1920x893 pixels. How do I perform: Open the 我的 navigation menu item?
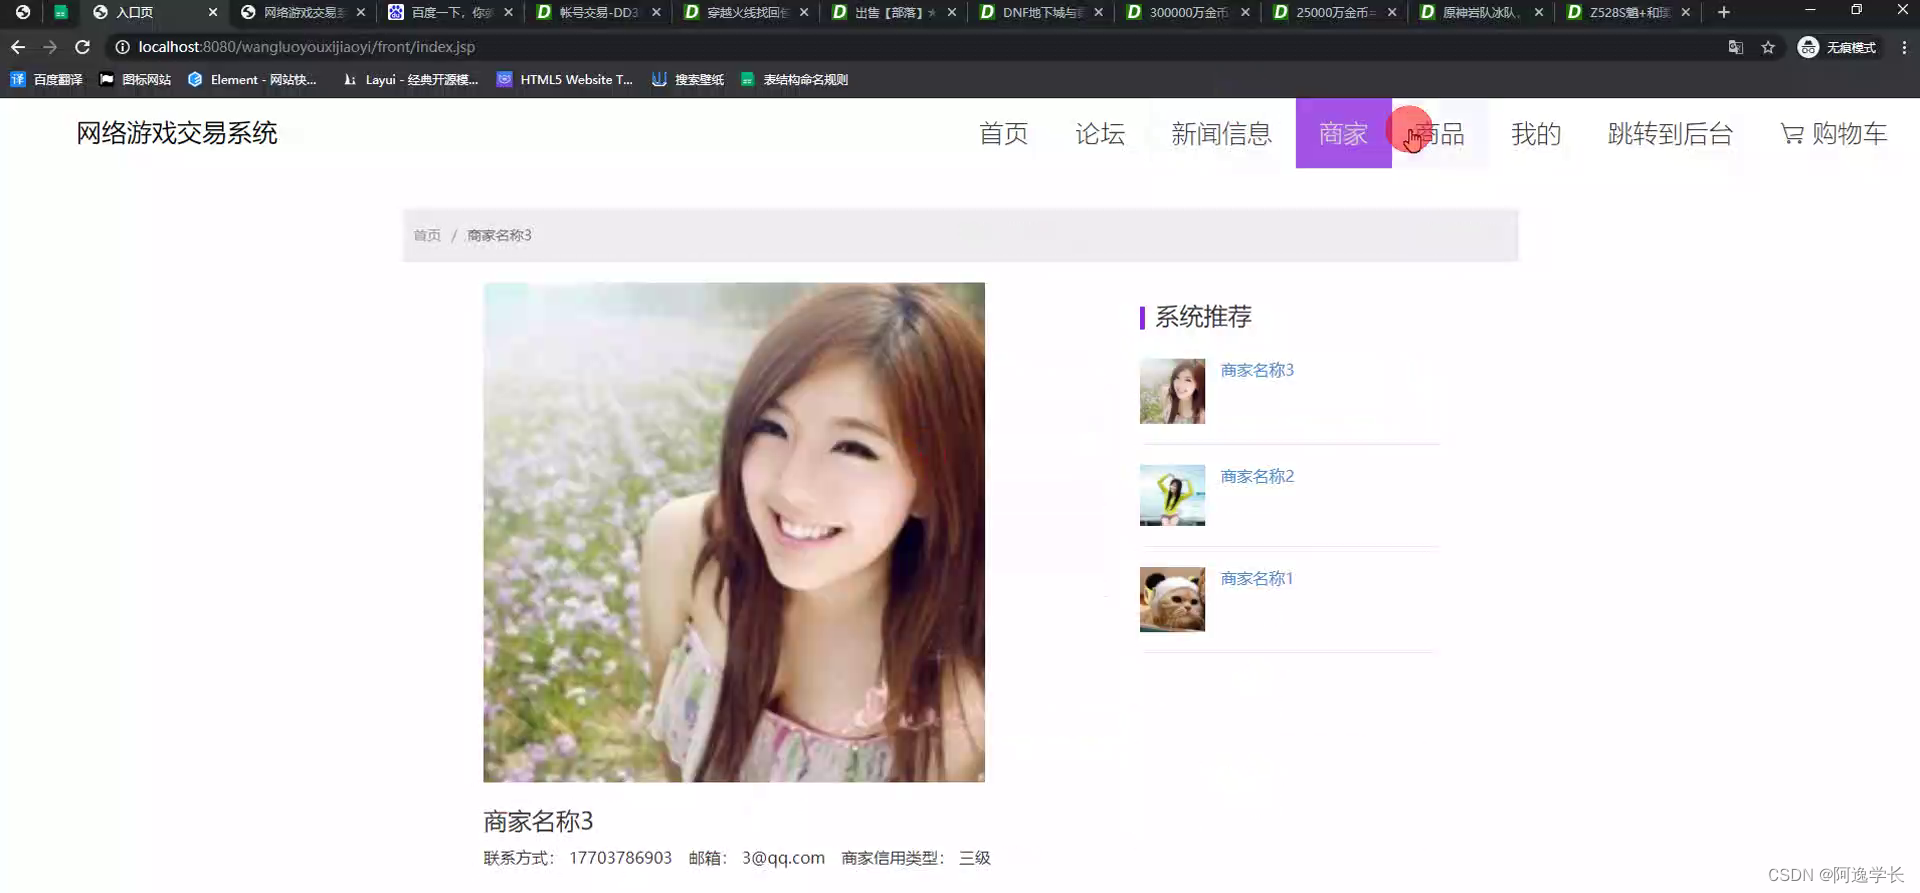click(1536, 133)
